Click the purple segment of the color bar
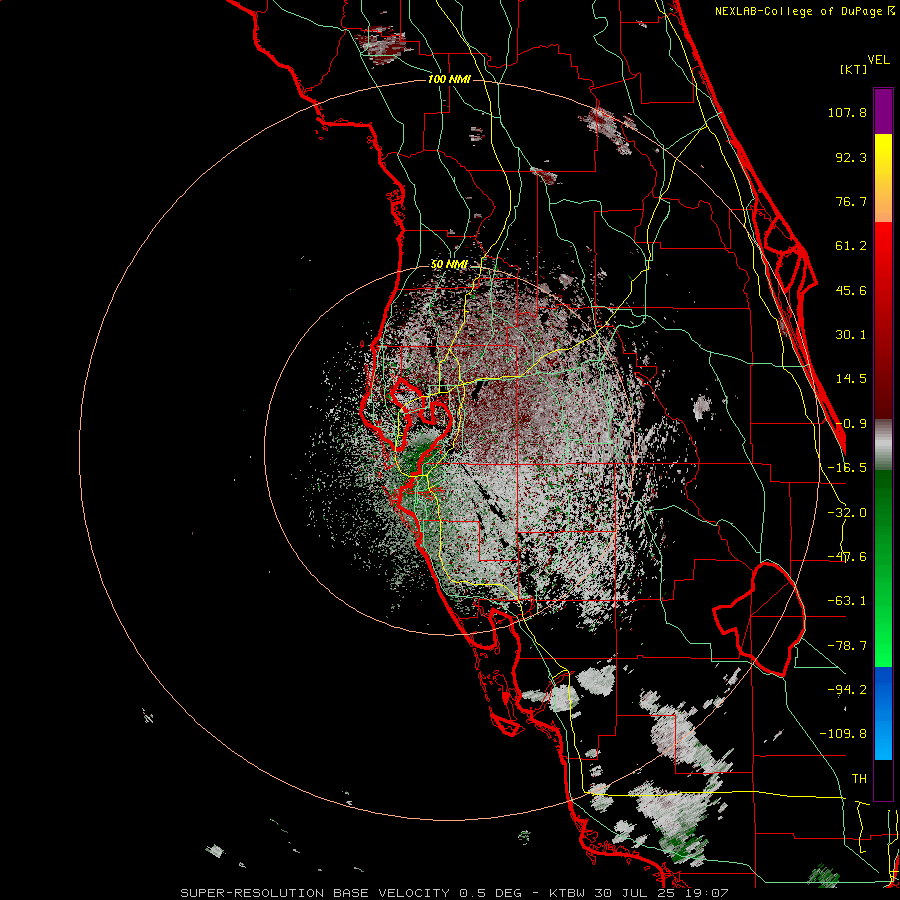Image resolution: width=900 pixels, height=900 pixels. (x=883, y=111)
